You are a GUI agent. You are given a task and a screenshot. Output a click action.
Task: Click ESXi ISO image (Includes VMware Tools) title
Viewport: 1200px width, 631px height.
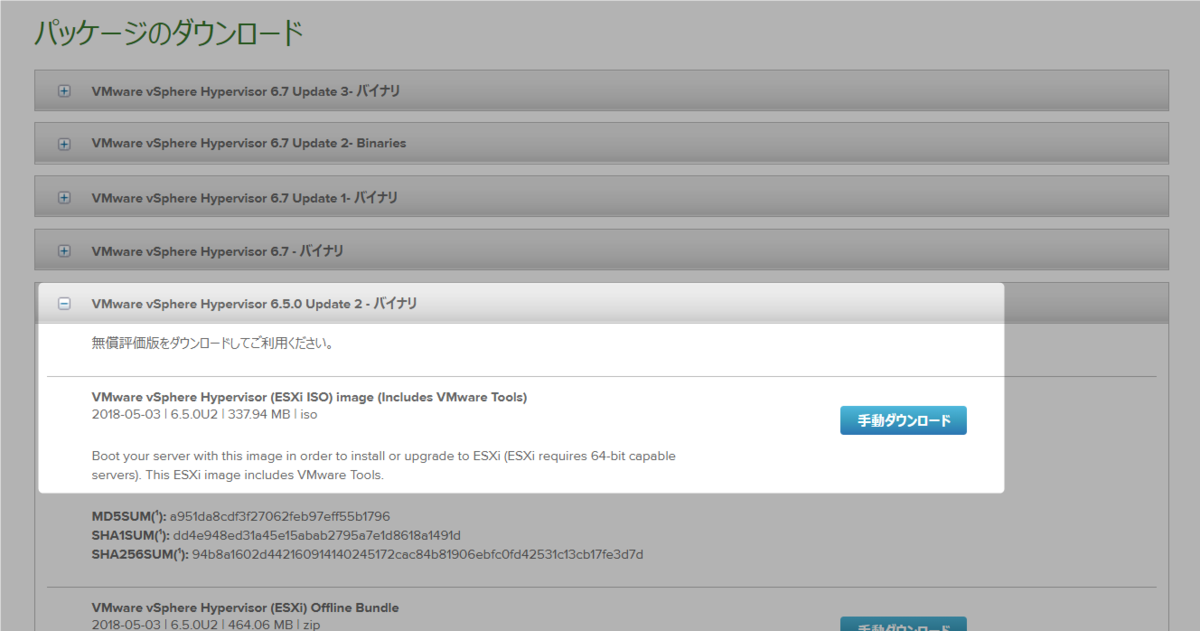(309, 397)
